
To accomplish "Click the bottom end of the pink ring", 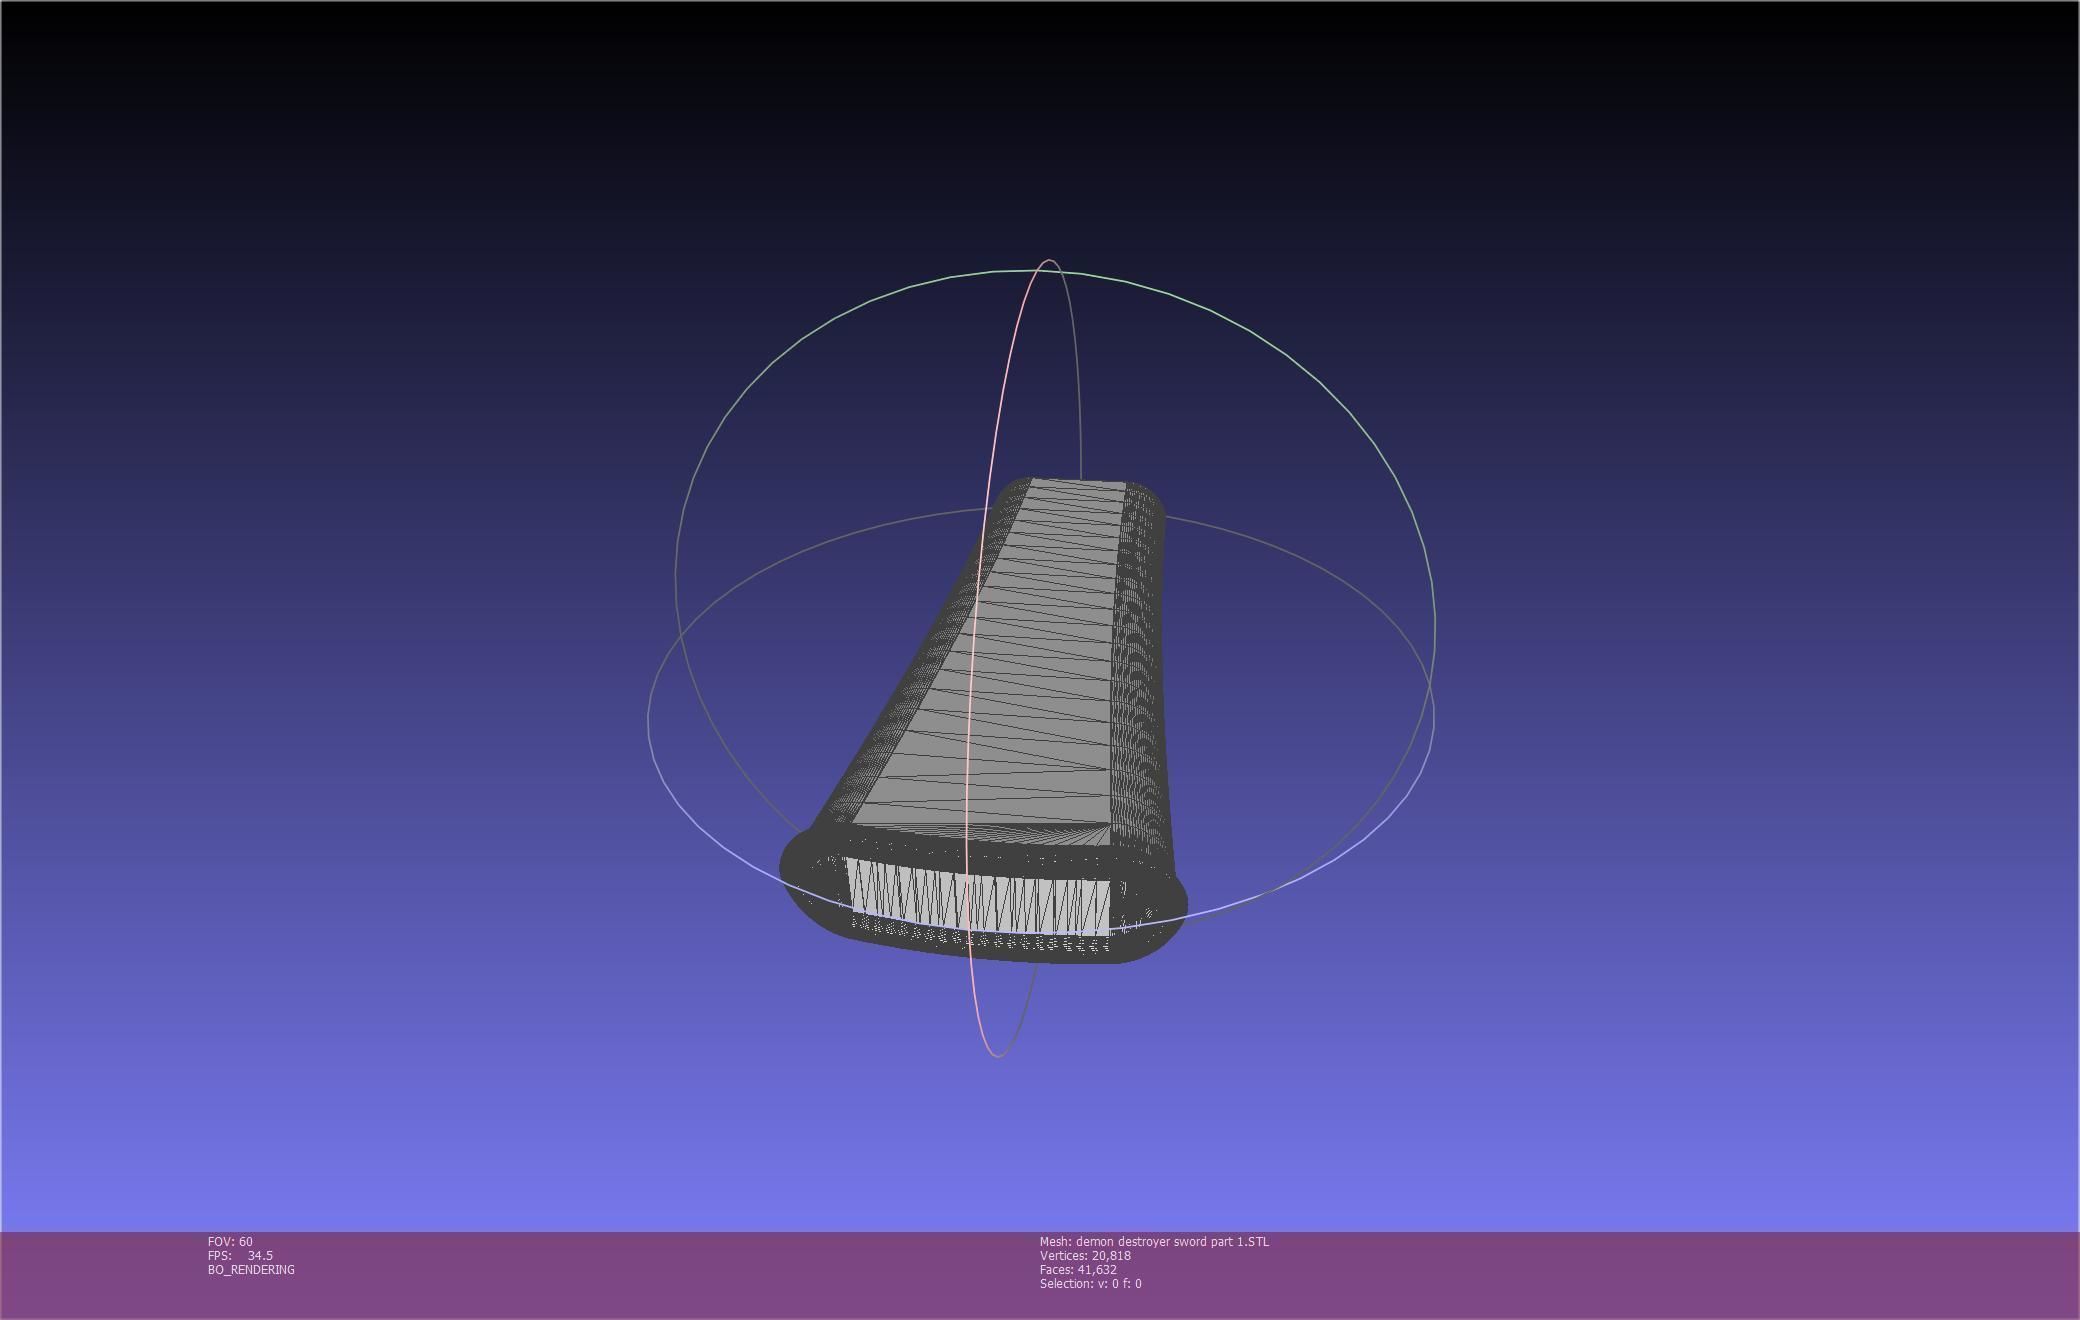I will pyautogui.click(x=997, y=1055).
